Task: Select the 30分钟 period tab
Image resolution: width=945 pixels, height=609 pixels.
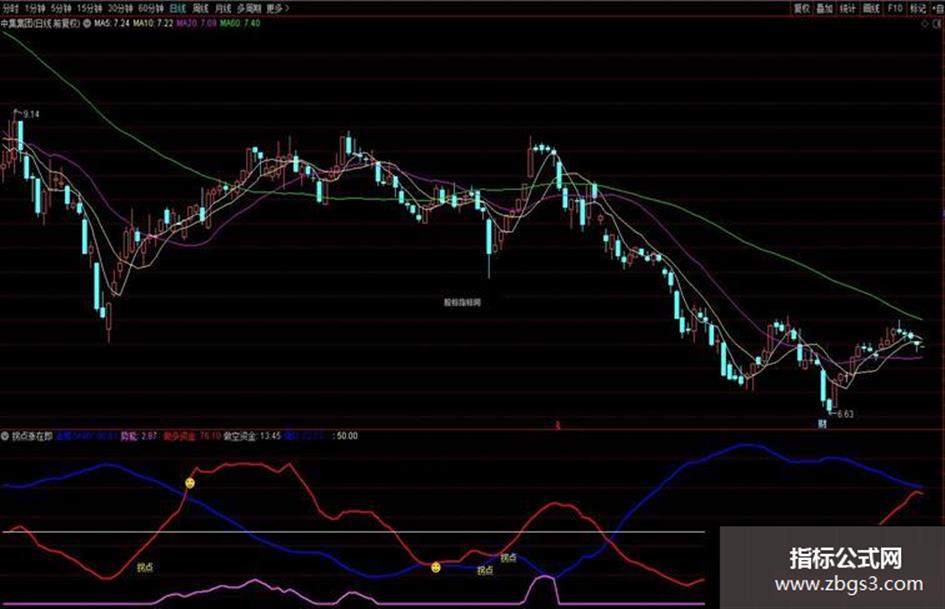Action: click(120, 8)
